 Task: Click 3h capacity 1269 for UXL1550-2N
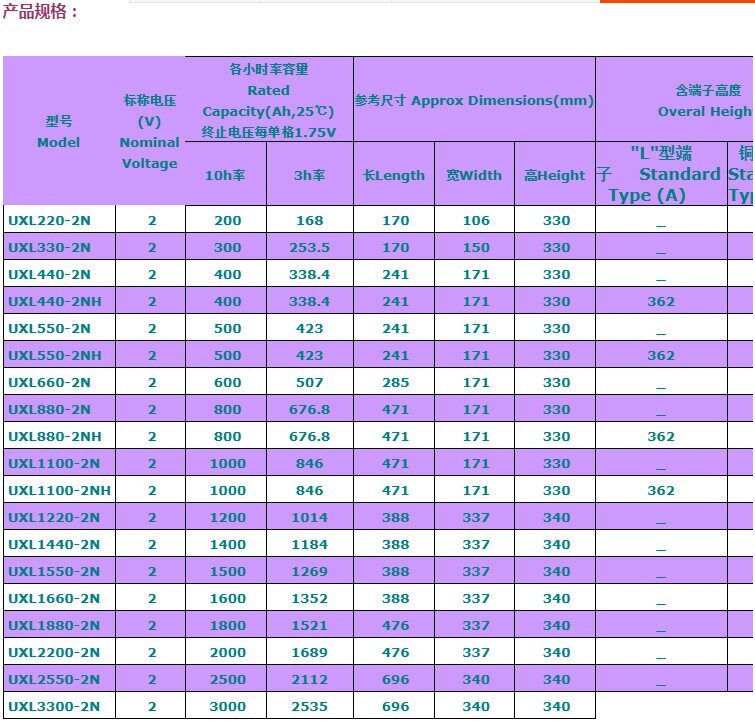310,571
